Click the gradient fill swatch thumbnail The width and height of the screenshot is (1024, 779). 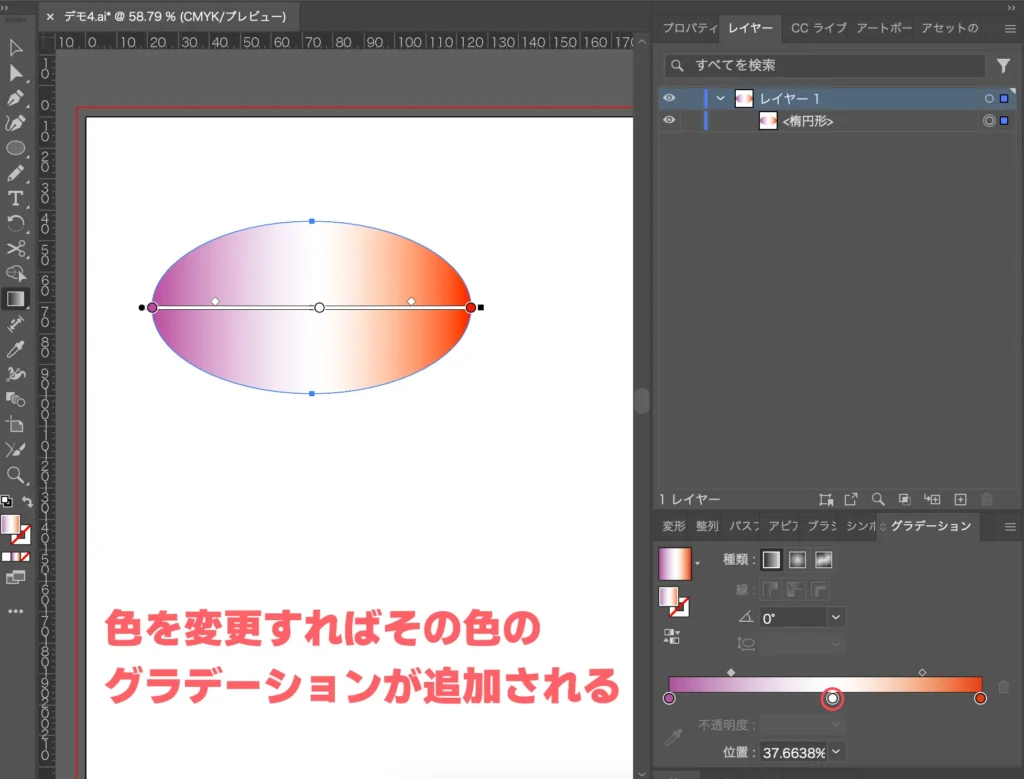(x=675, y=562)
